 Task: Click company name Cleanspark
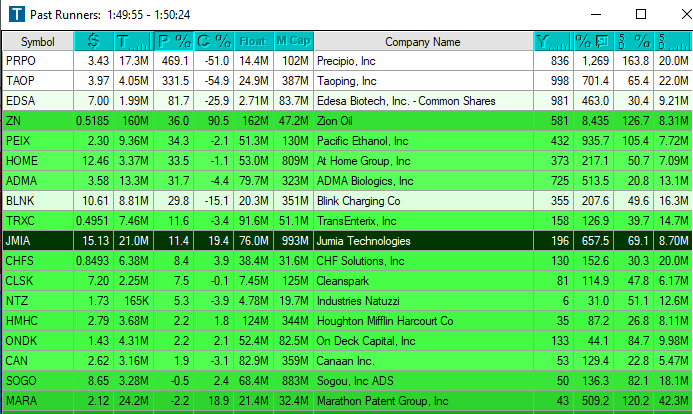click(343, 281)
